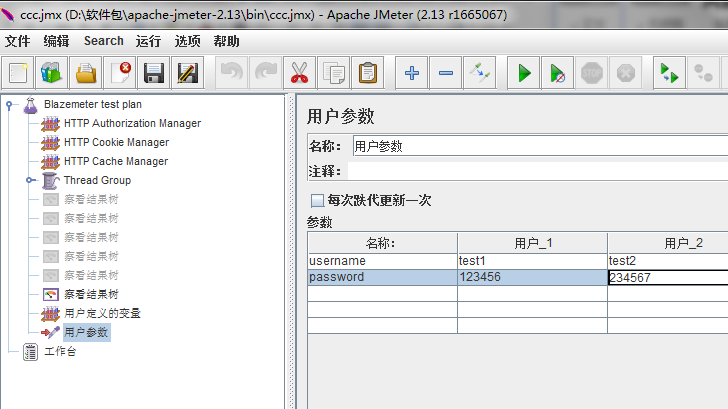Select 用户定义的变量 in the tree
This screenshot has width=728, height=409.
[102, 313]
